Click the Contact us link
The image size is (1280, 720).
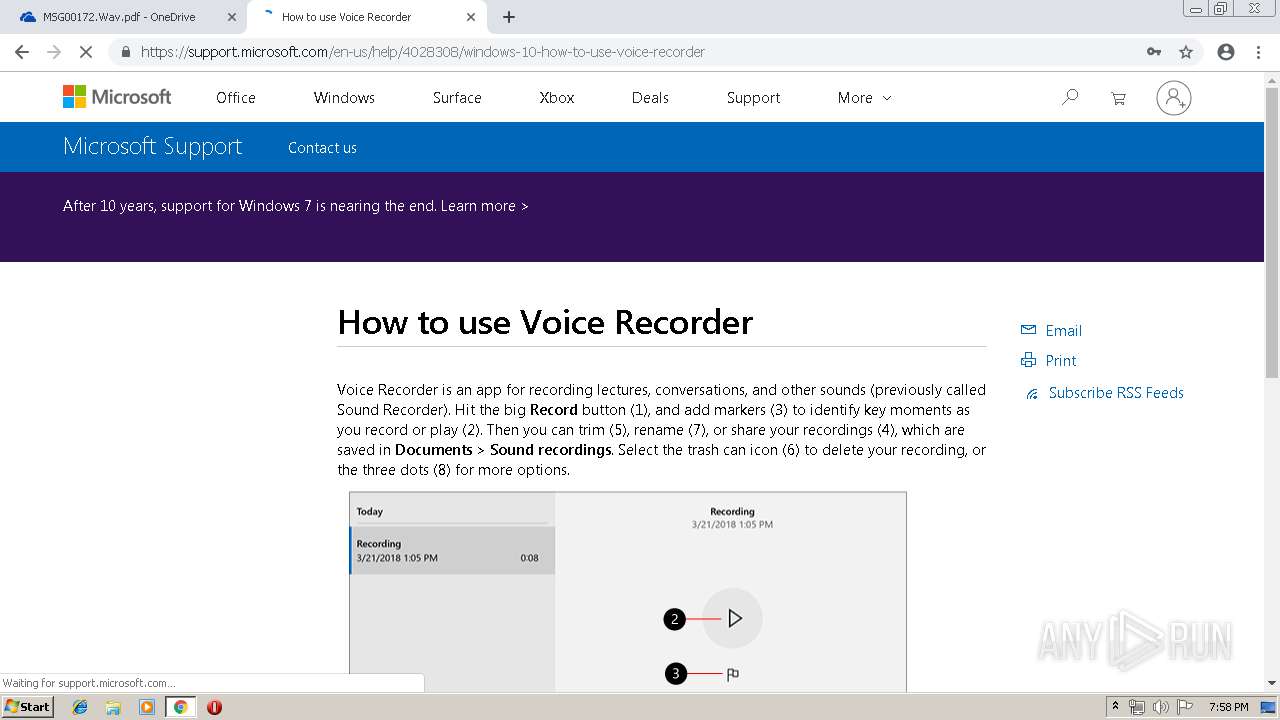coord(322,148)
